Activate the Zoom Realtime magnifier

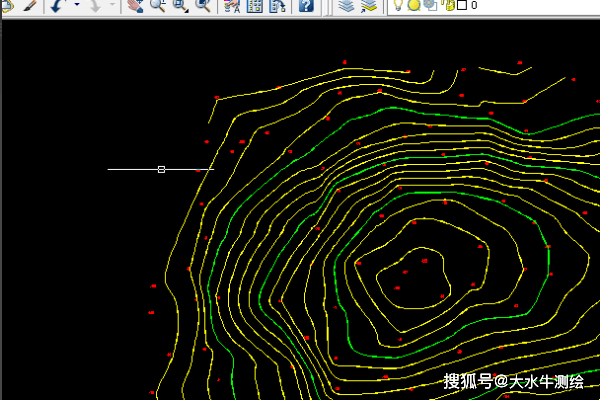[158, 6]
